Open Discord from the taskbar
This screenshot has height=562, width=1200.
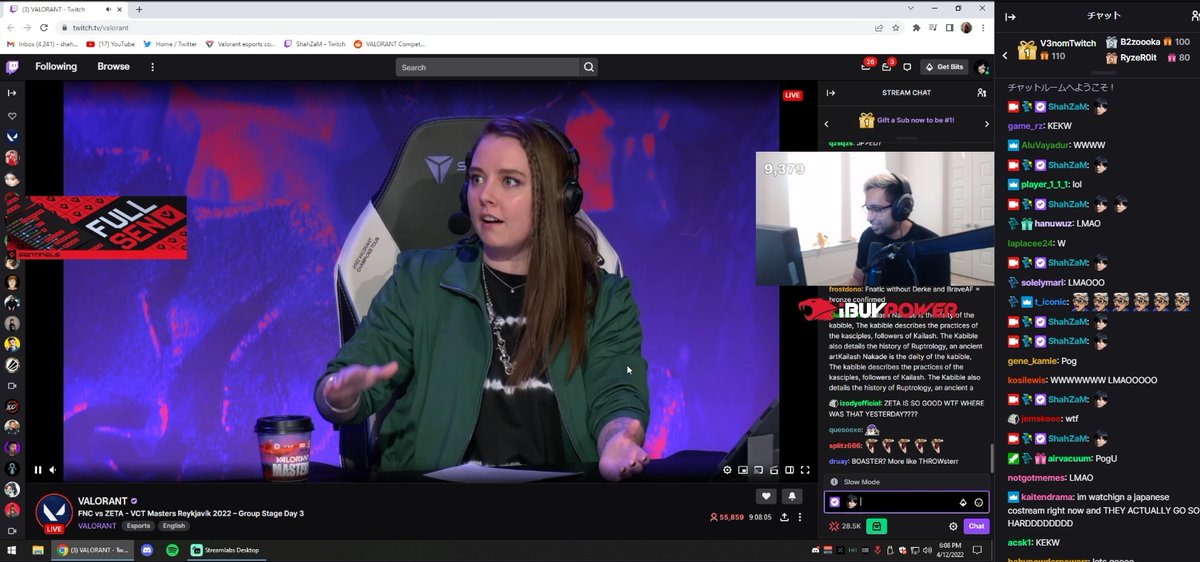147,550
